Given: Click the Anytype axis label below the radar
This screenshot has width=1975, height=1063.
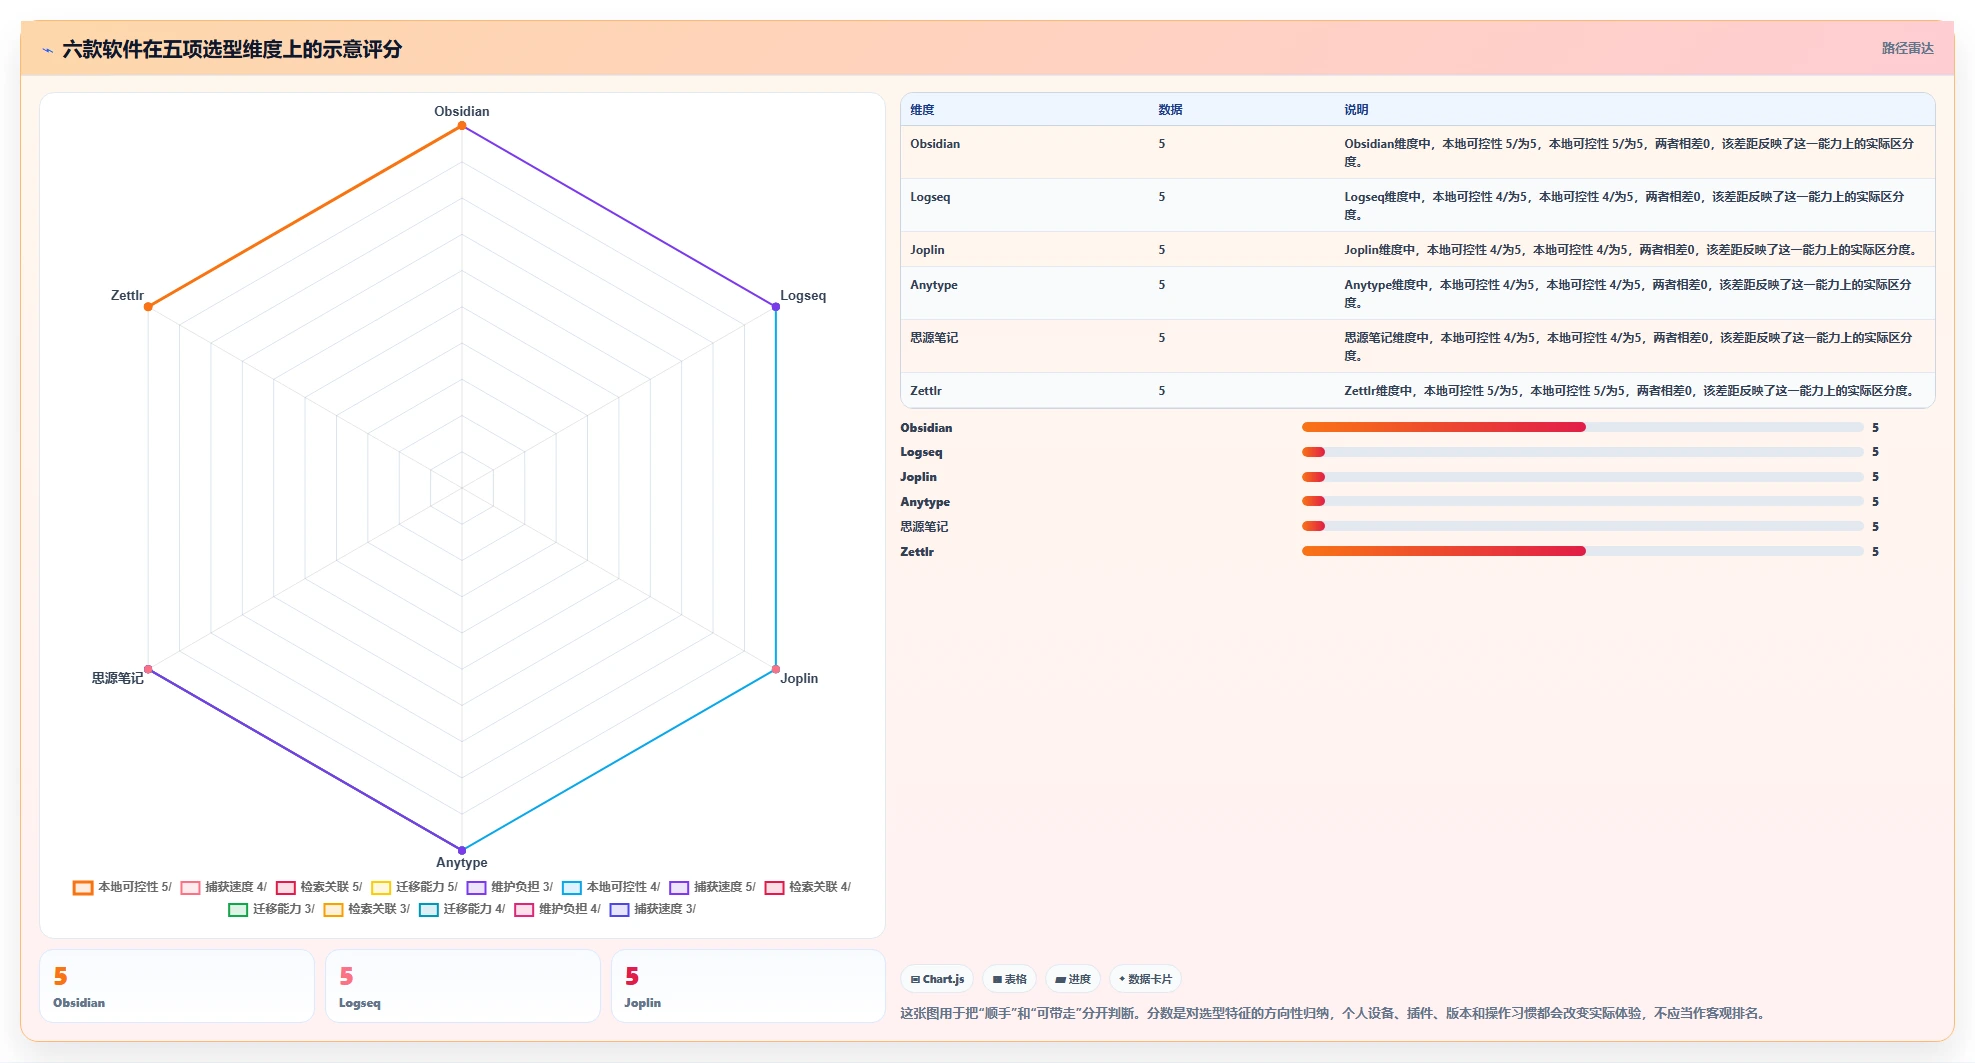Looking at the screenshot, I should pyautogui.click(x=462, y=862).
